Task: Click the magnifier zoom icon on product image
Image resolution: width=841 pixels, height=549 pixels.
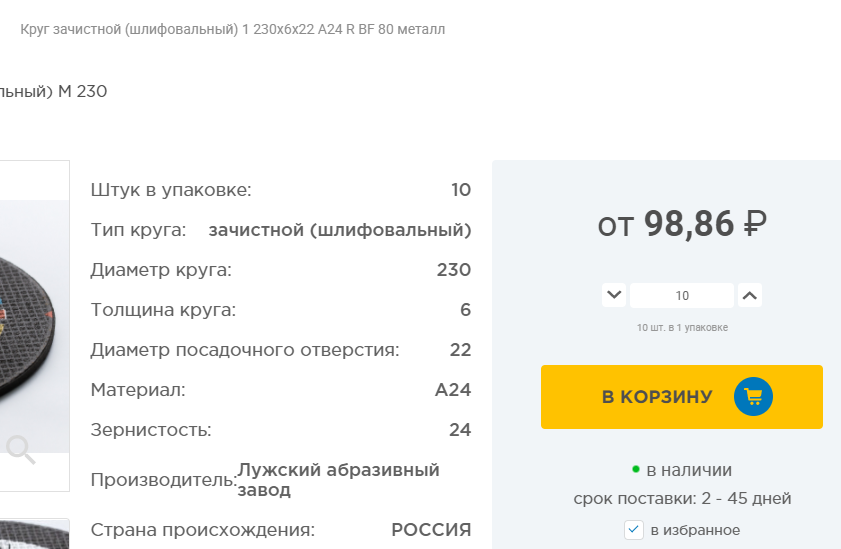Action: [21, 451]
